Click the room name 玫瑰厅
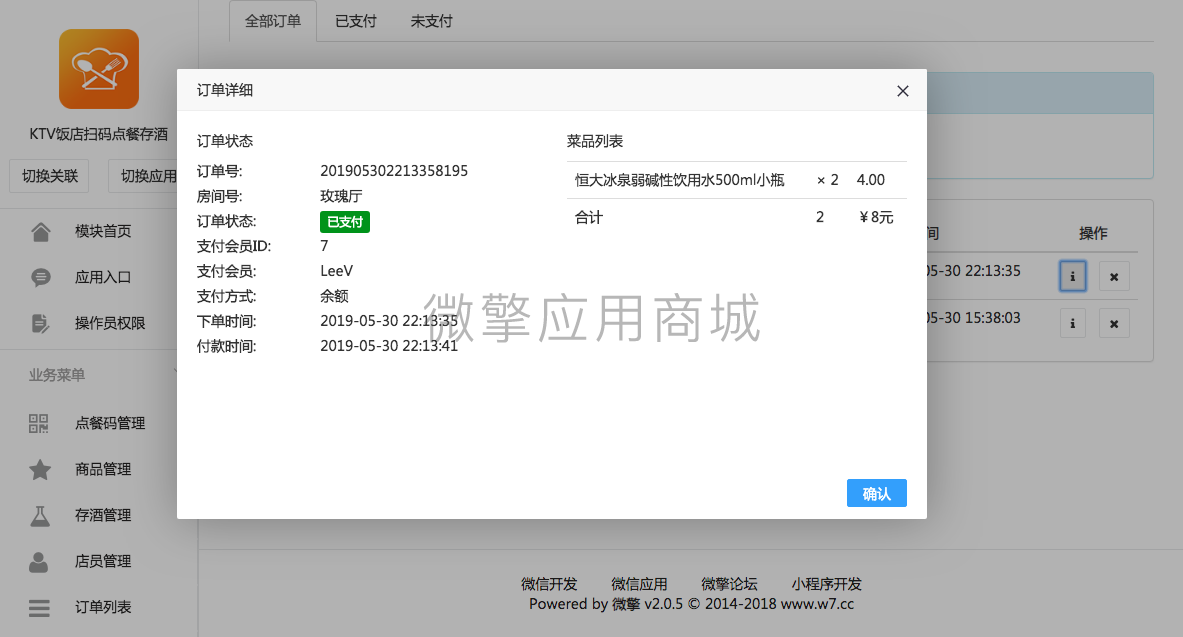The width and height of the screenshot is (1183, 637). [341, 196]
